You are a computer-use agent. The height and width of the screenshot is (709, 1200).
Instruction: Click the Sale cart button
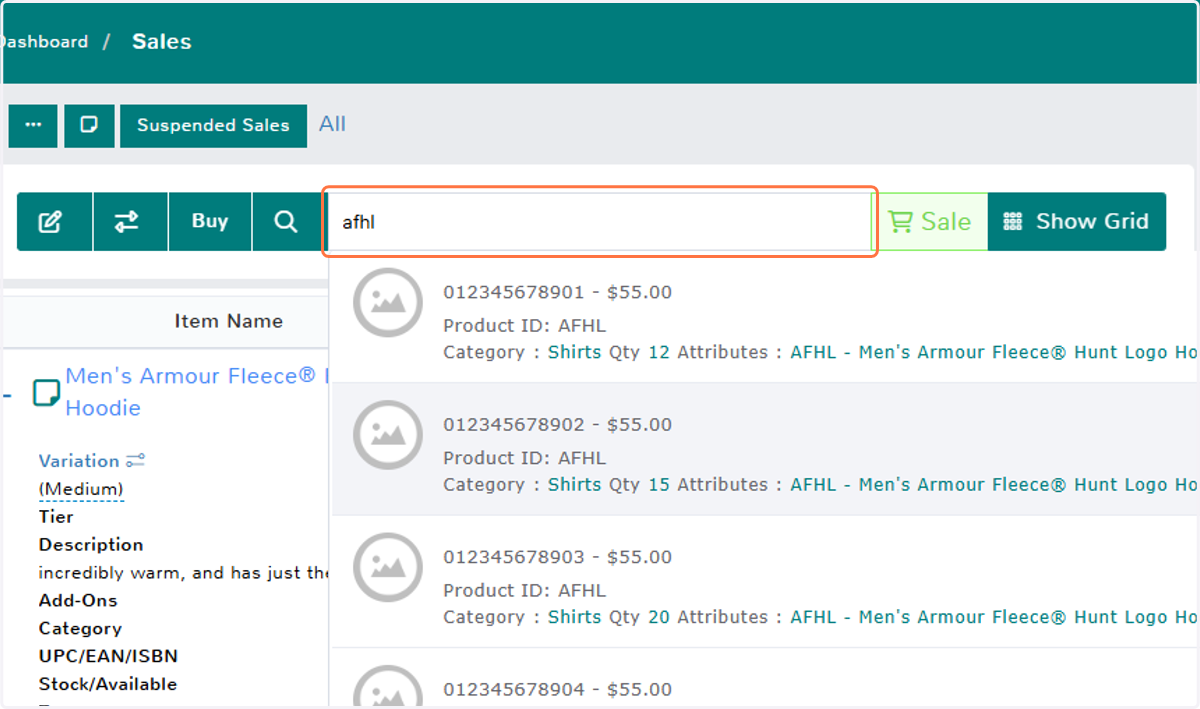930,222
